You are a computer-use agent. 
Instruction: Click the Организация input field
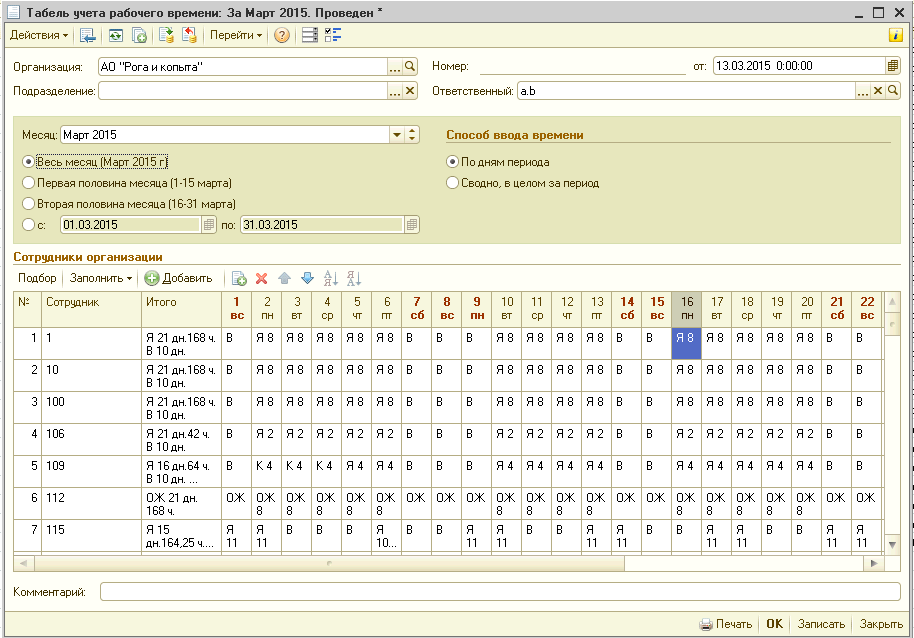click(243, 66)
